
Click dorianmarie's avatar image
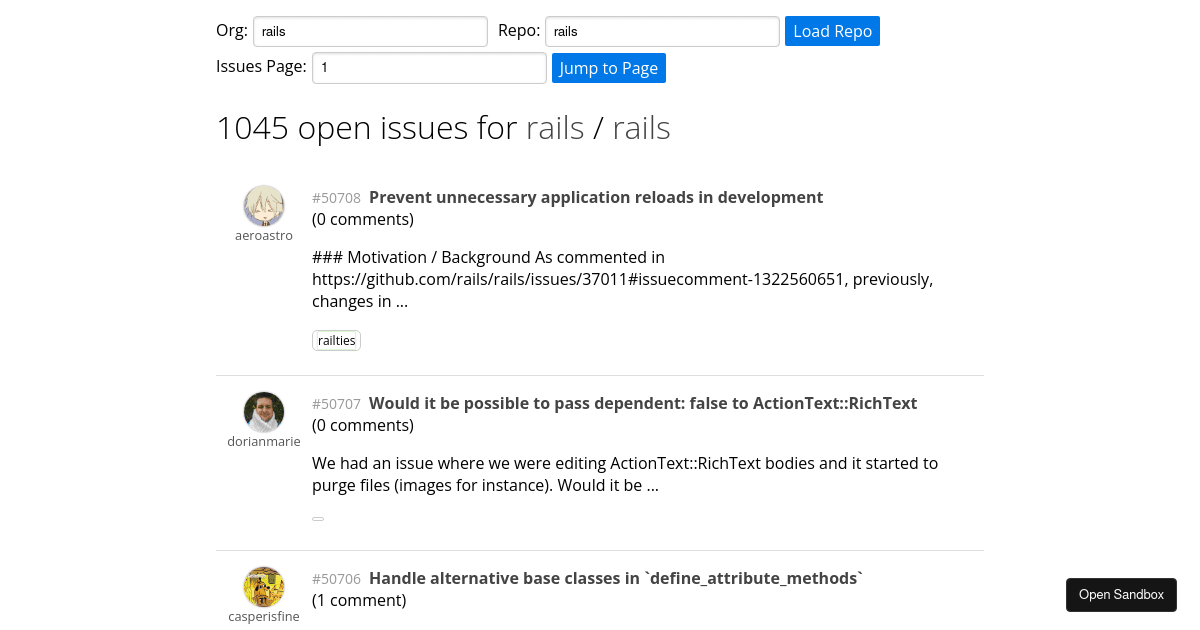(264, 412)
